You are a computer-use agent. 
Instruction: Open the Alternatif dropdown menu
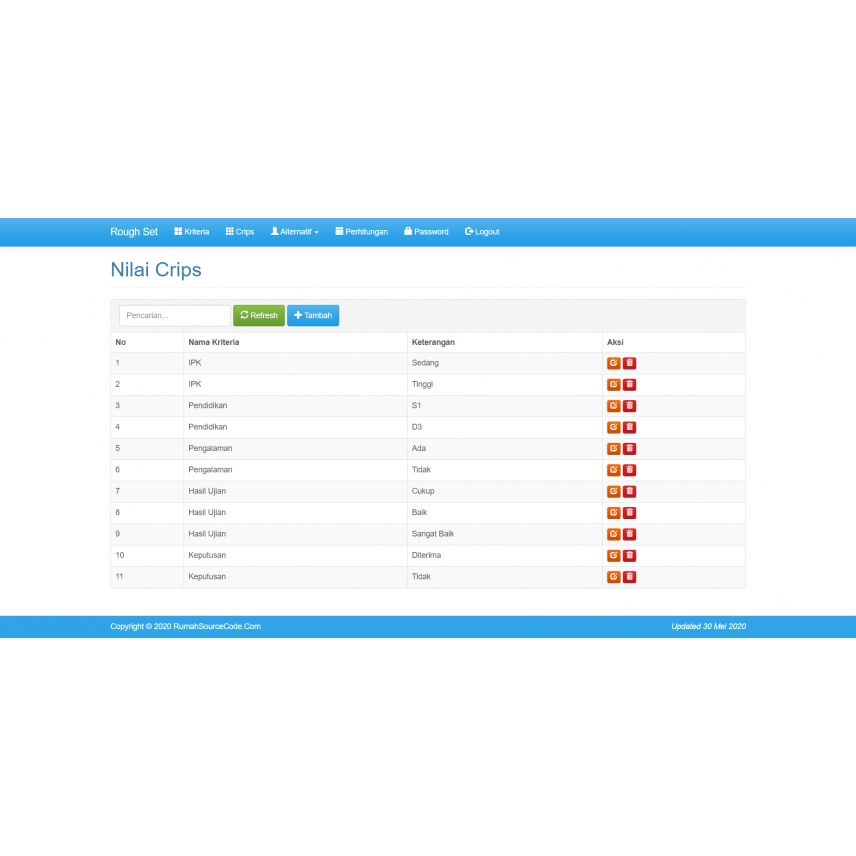pyautogui.click(x=295, y=232)
